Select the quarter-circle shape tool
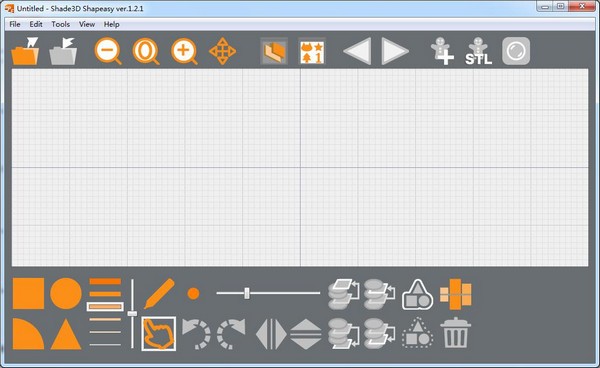Image resolution: width=600 pixels, height=368 pixels. (28, 334)
